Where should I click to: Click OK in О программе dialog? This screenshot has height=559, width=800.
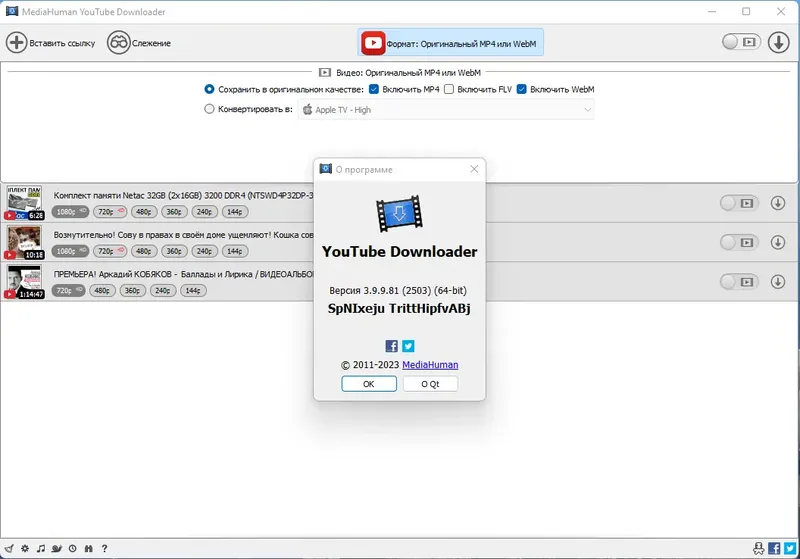point(369,384)
